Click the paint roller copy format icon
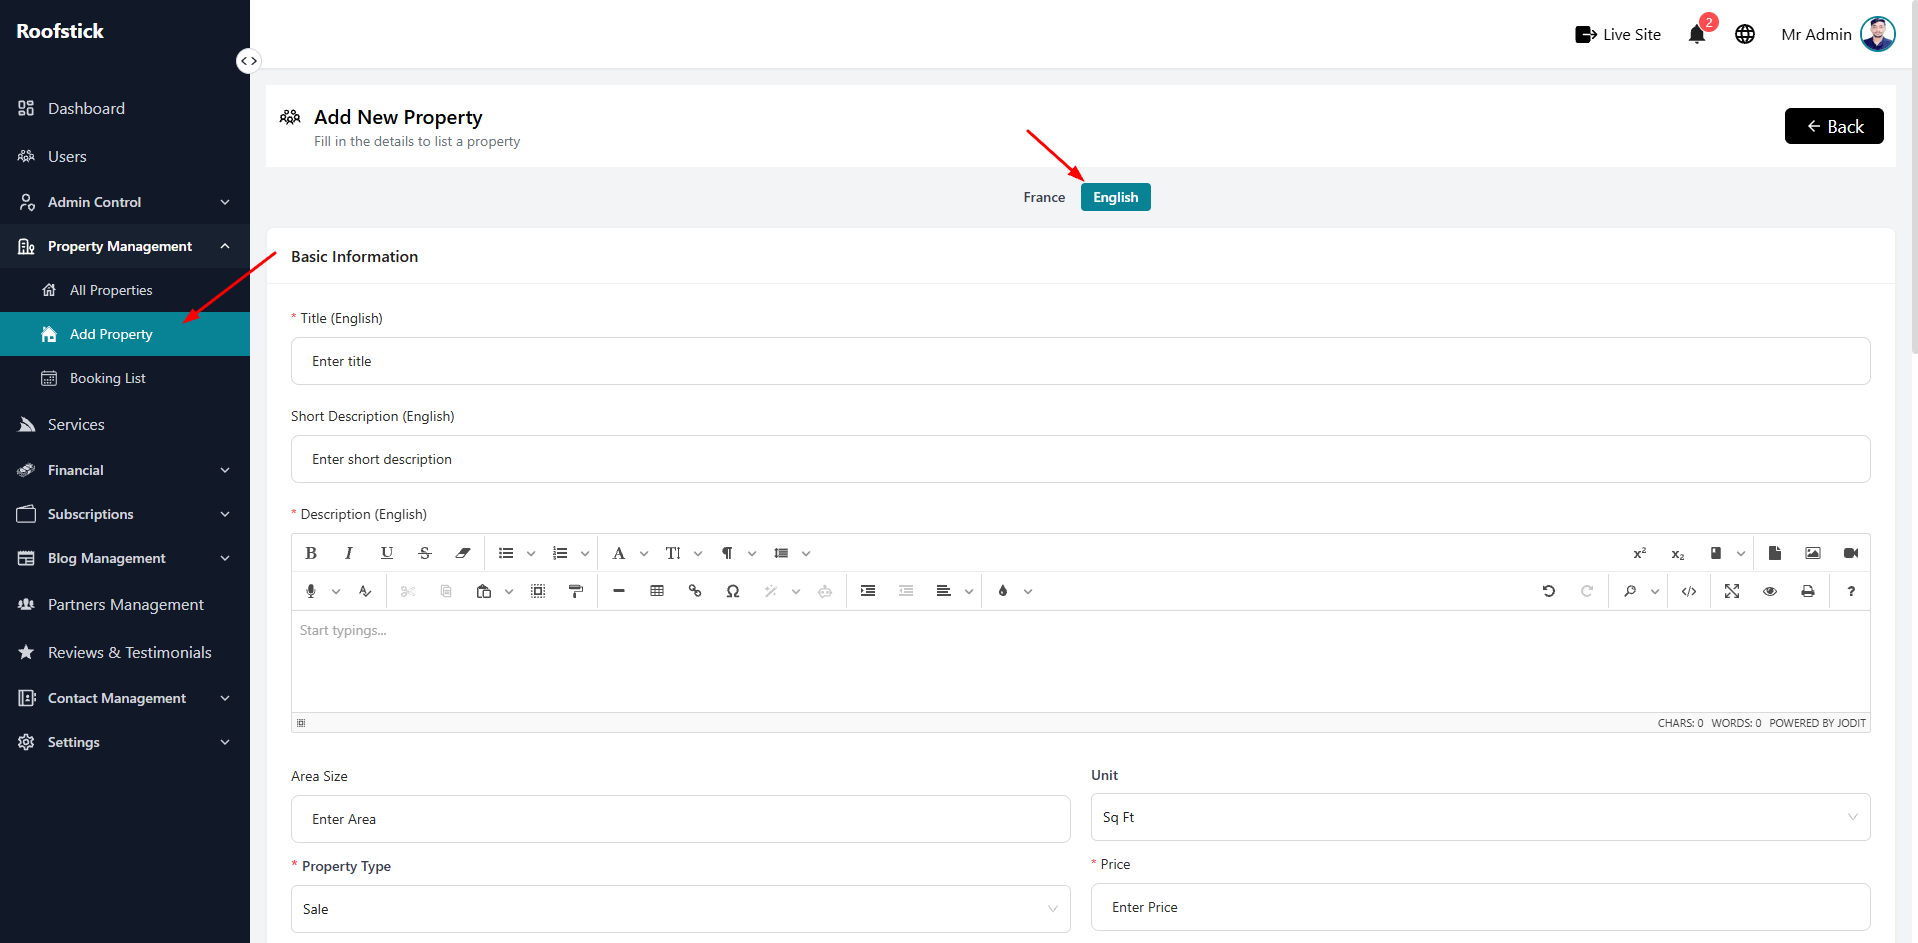Viewport: 1918px width, 943px height. (x=576, y=591)
